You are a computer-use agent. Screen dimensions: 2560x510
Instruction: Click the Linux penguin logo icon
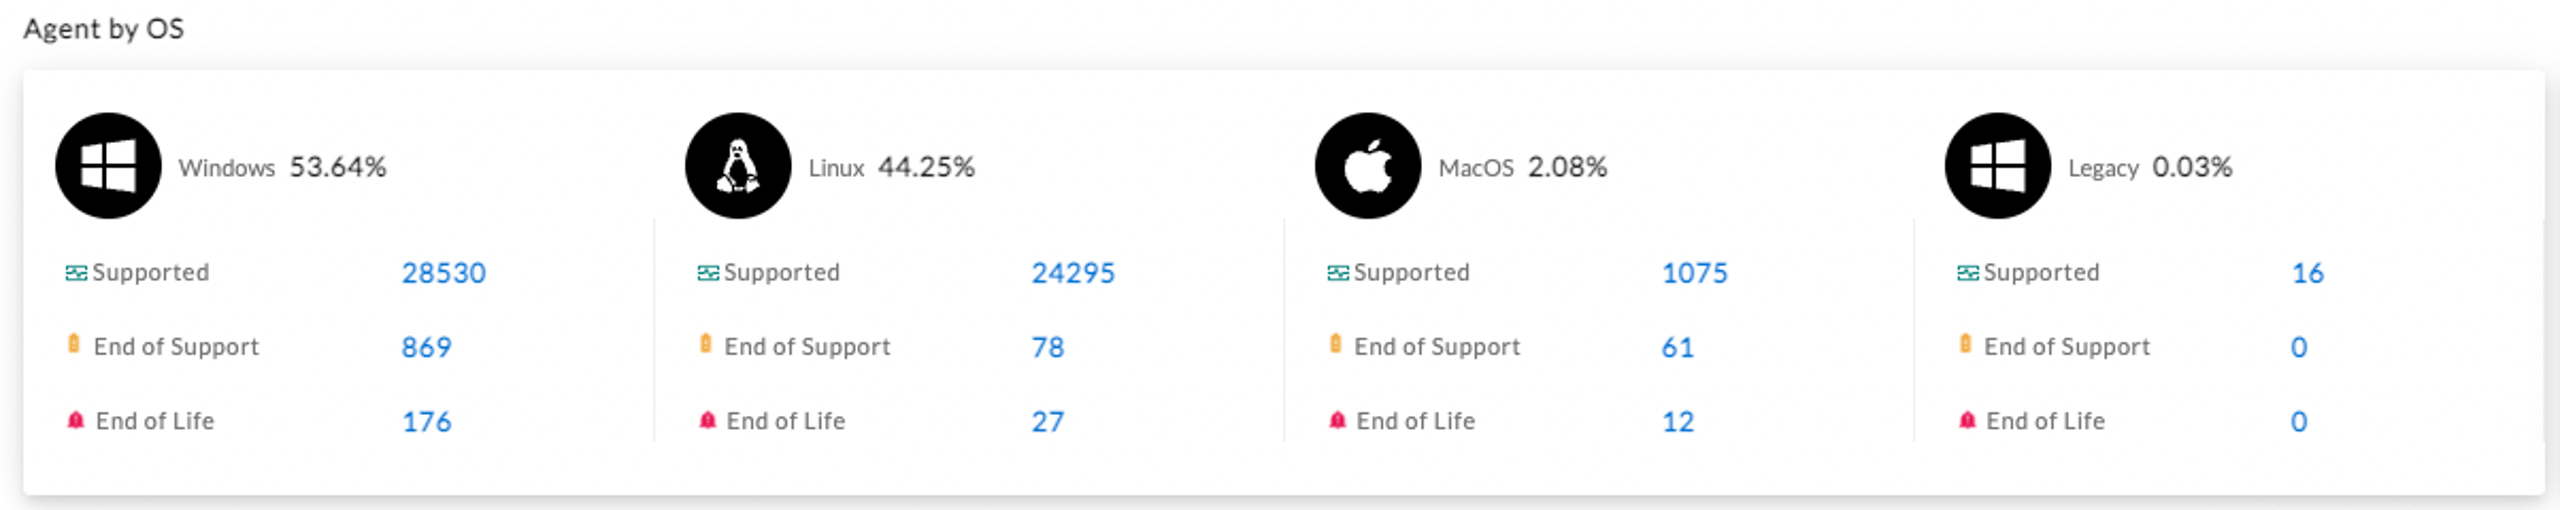(x=738, y=166)
